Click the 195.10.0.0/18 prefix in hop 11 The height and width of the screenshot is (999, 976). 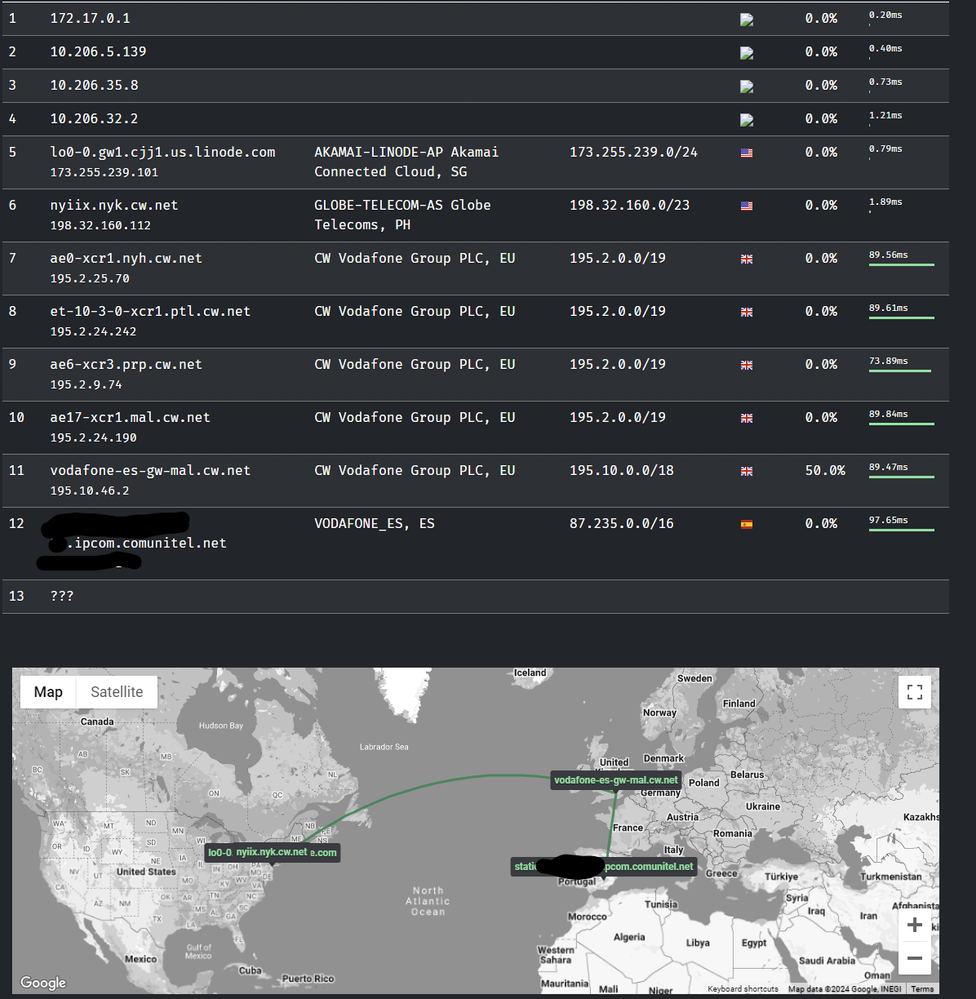(x=621, y=470)
